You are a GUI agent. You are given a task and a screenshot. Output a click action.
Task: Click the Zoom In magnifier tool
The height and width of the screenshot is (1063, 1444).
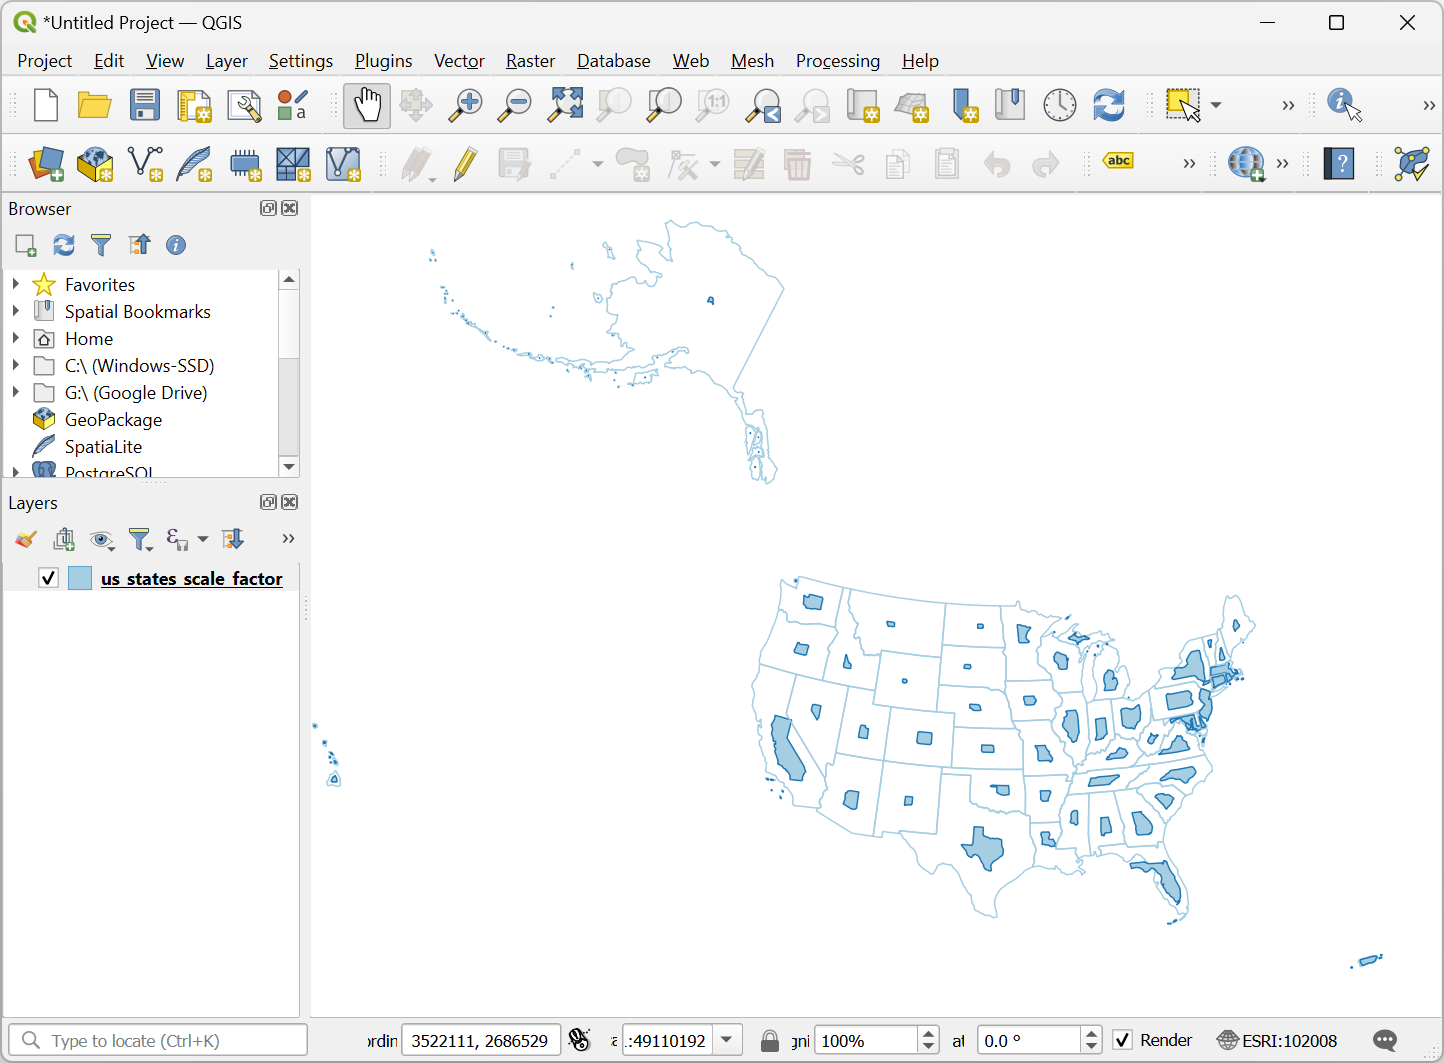465,105
